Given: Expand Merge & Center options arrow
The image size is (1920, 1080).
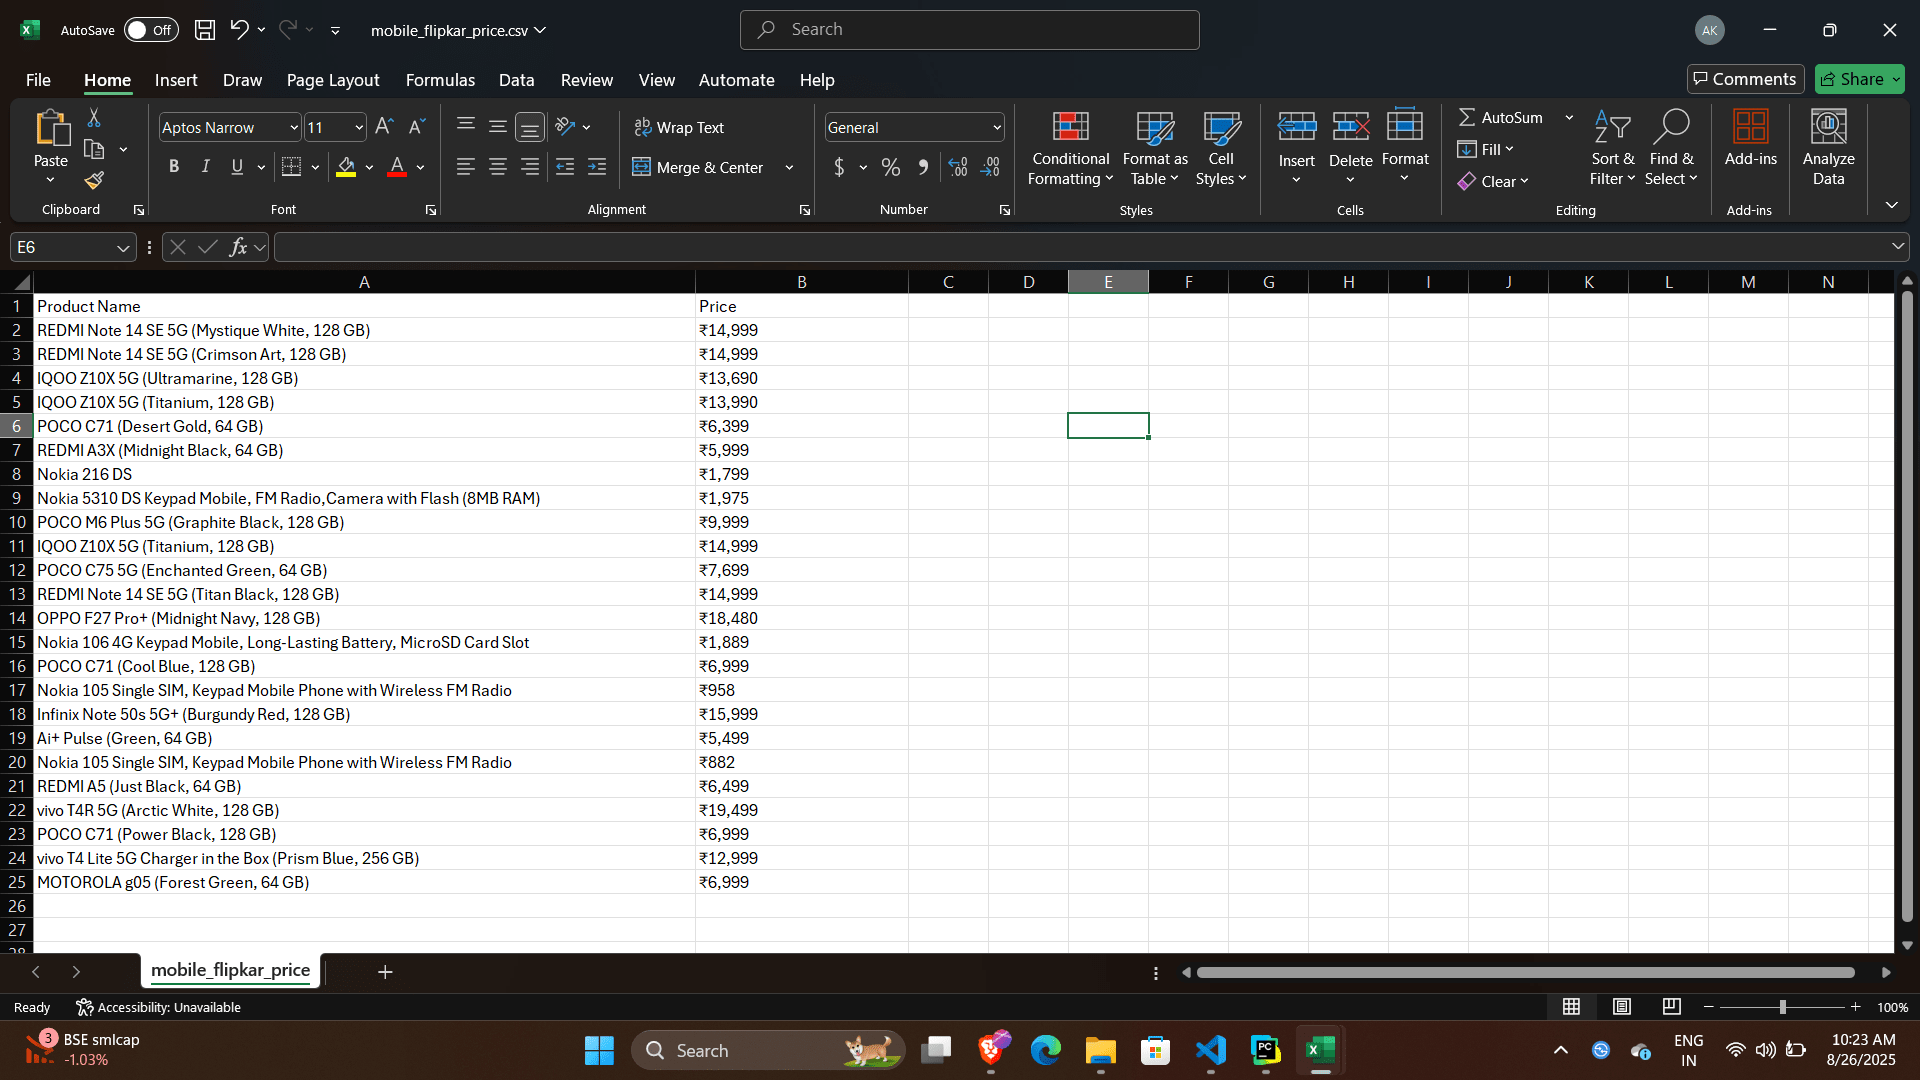Looking at the screenshot, I should click(790, 168).
